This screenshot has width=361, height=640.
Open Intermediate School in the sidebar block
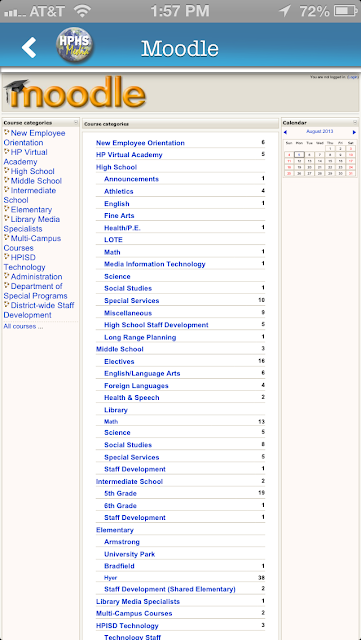[x=30, y=195]
